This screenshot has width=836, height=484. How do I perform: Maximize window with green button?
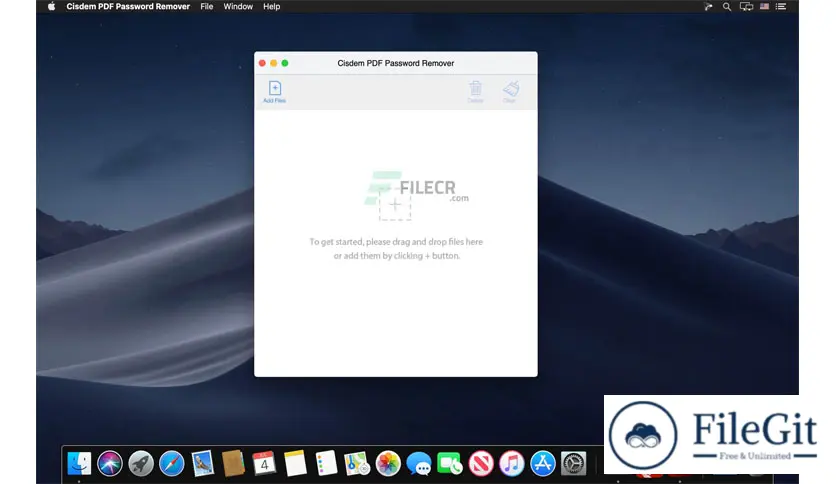[285, 63]
